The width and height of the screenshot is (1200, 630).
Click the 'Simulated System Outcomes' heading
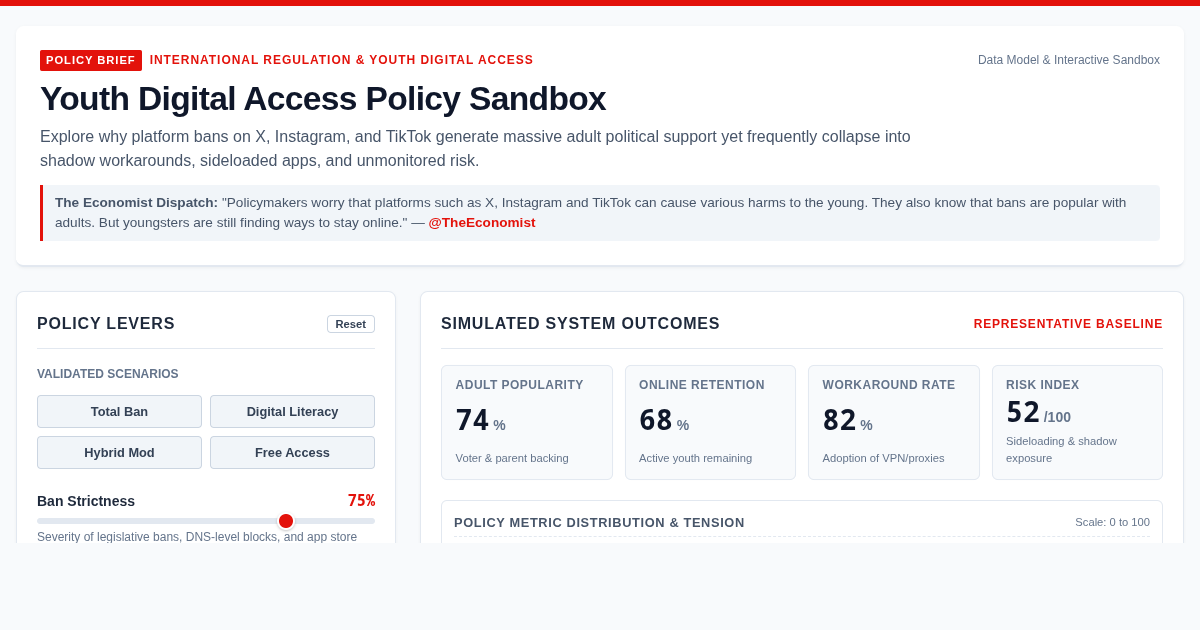[580, 324]
